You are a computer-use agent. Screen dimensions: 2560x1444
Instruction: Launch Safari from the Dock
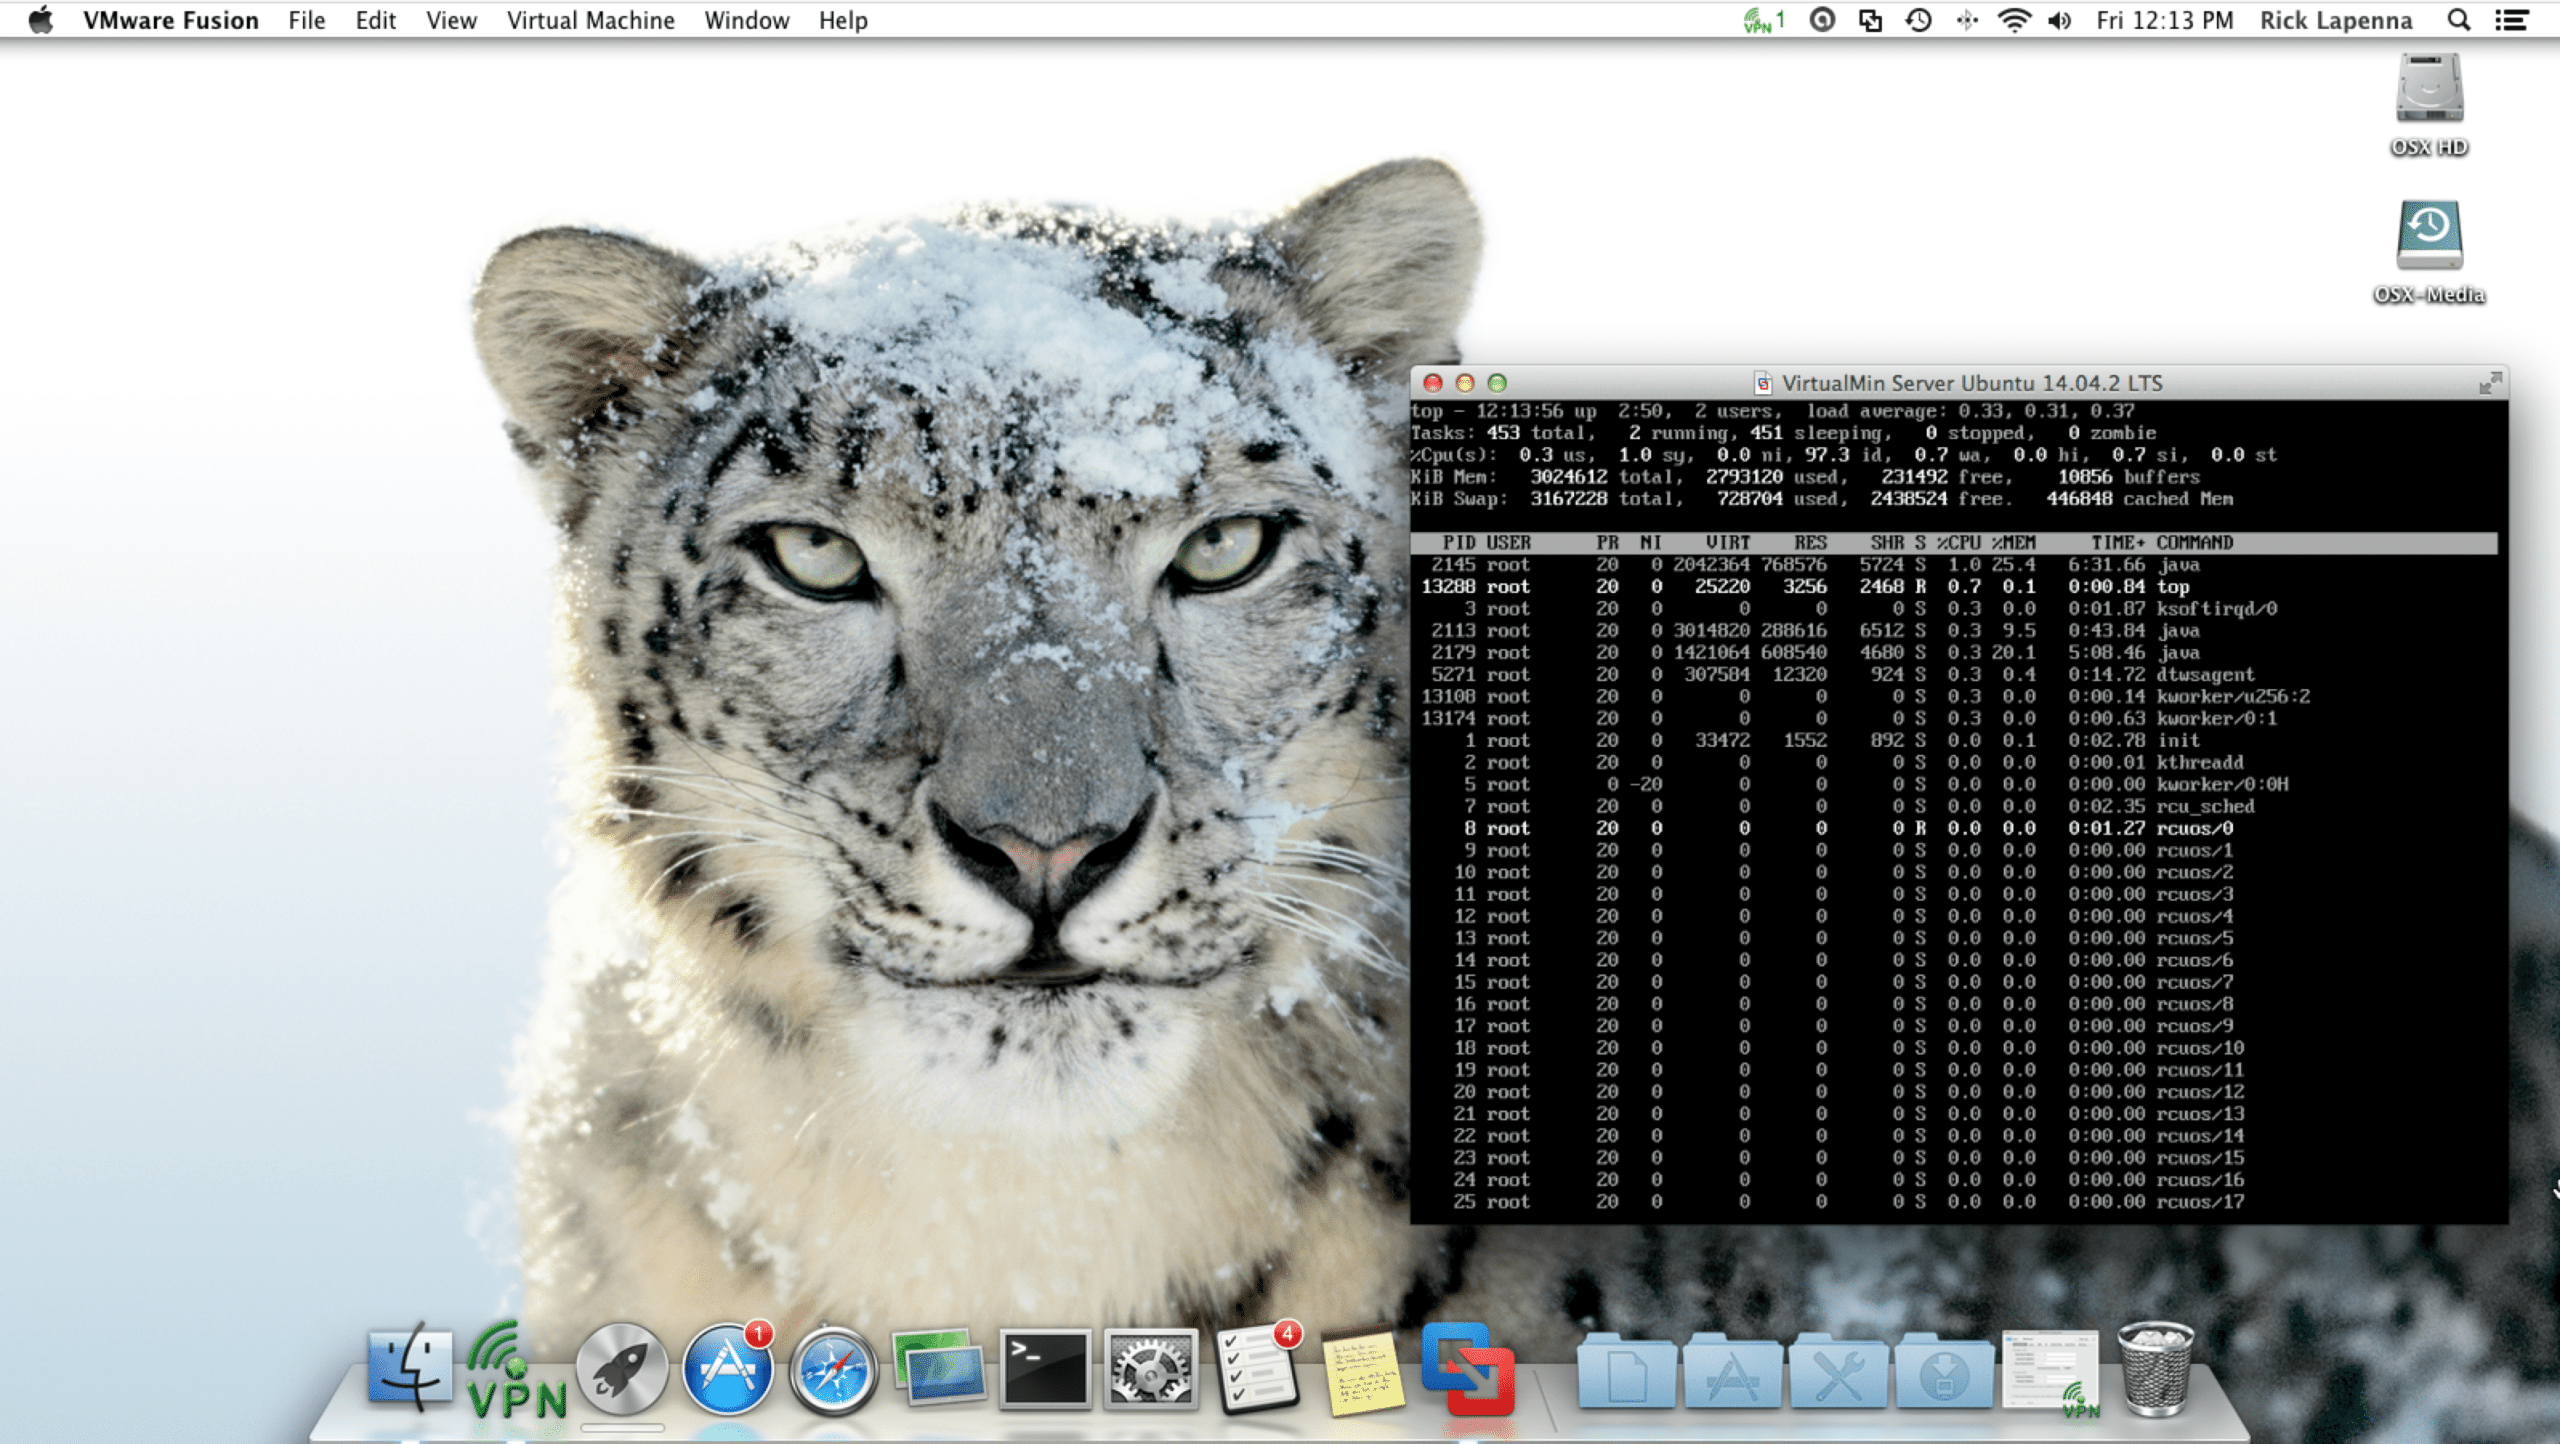pyautogui.click(x=833, y=1370)
